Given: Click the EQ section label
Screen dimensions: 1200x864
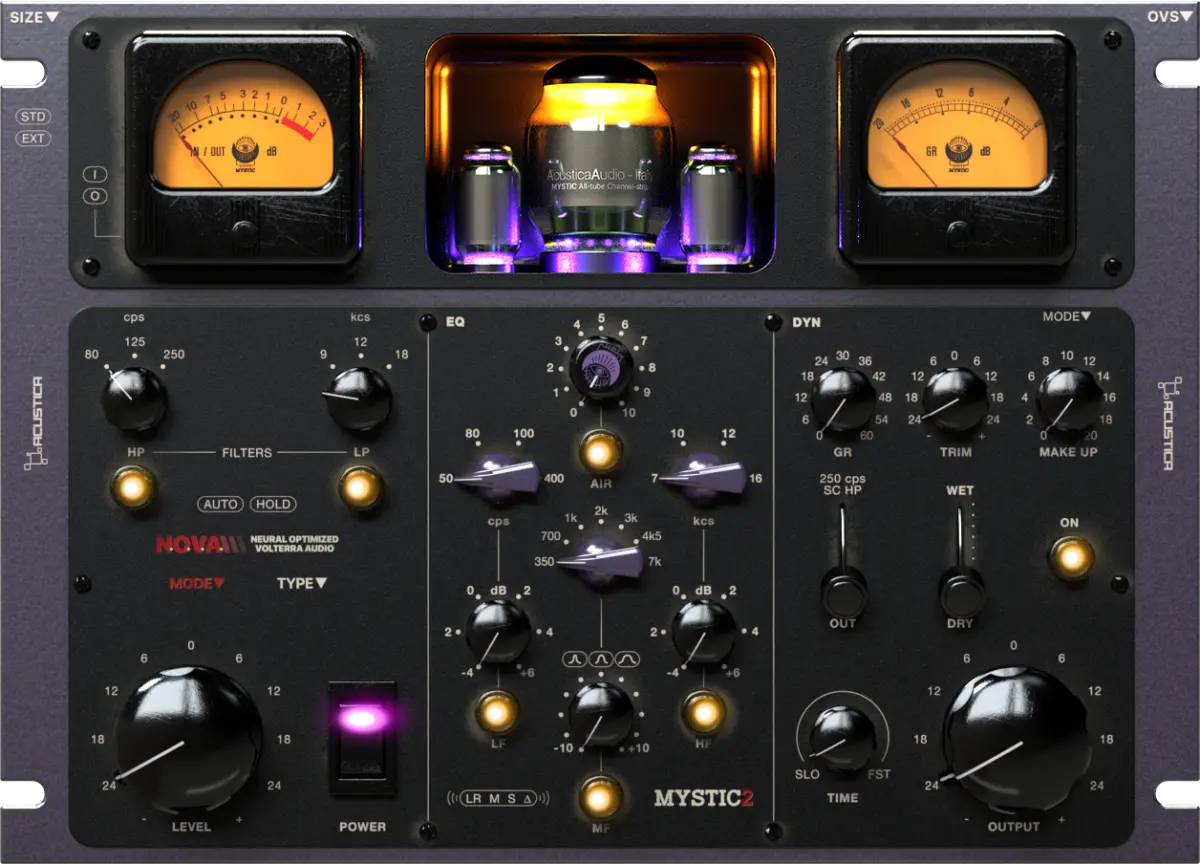Looking at the screenshot, I should click(454, 322).
